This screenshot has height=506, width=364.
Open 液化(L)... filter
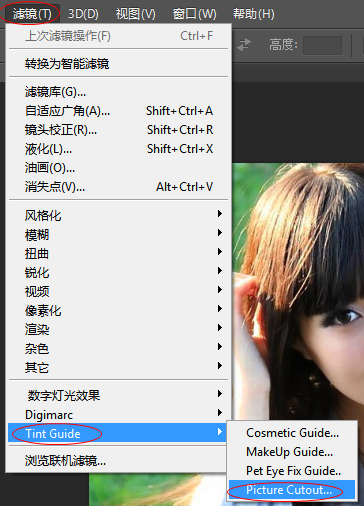coord(118,149)
